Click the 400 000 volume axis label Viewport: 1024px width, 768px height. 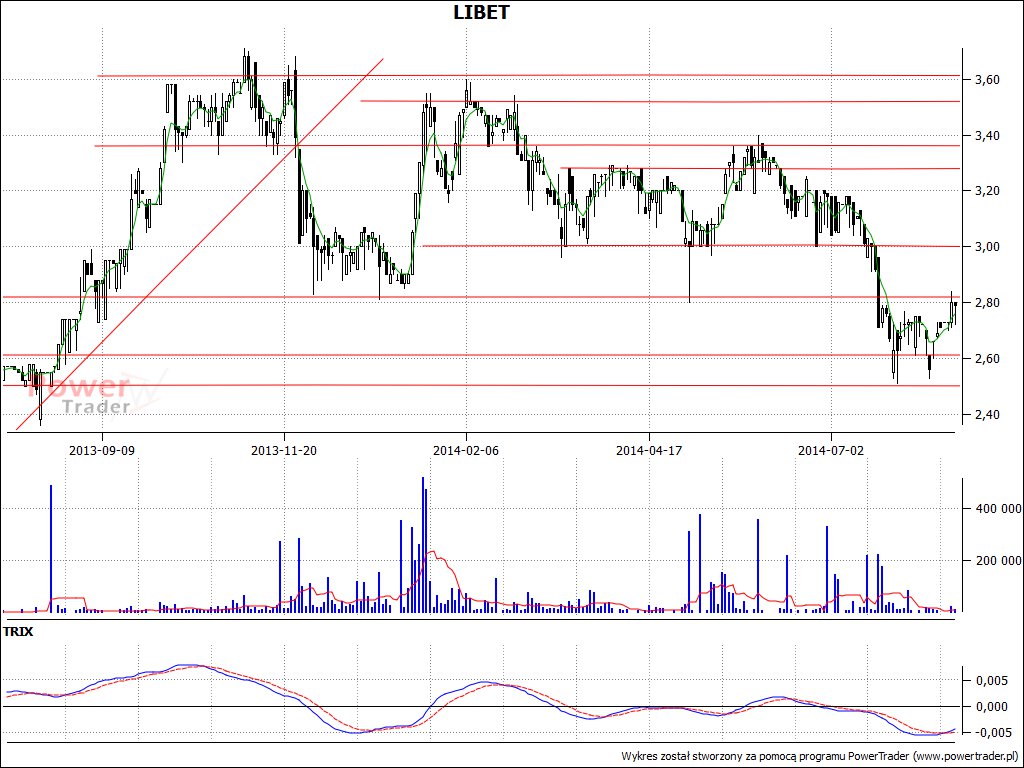point(997,509)
